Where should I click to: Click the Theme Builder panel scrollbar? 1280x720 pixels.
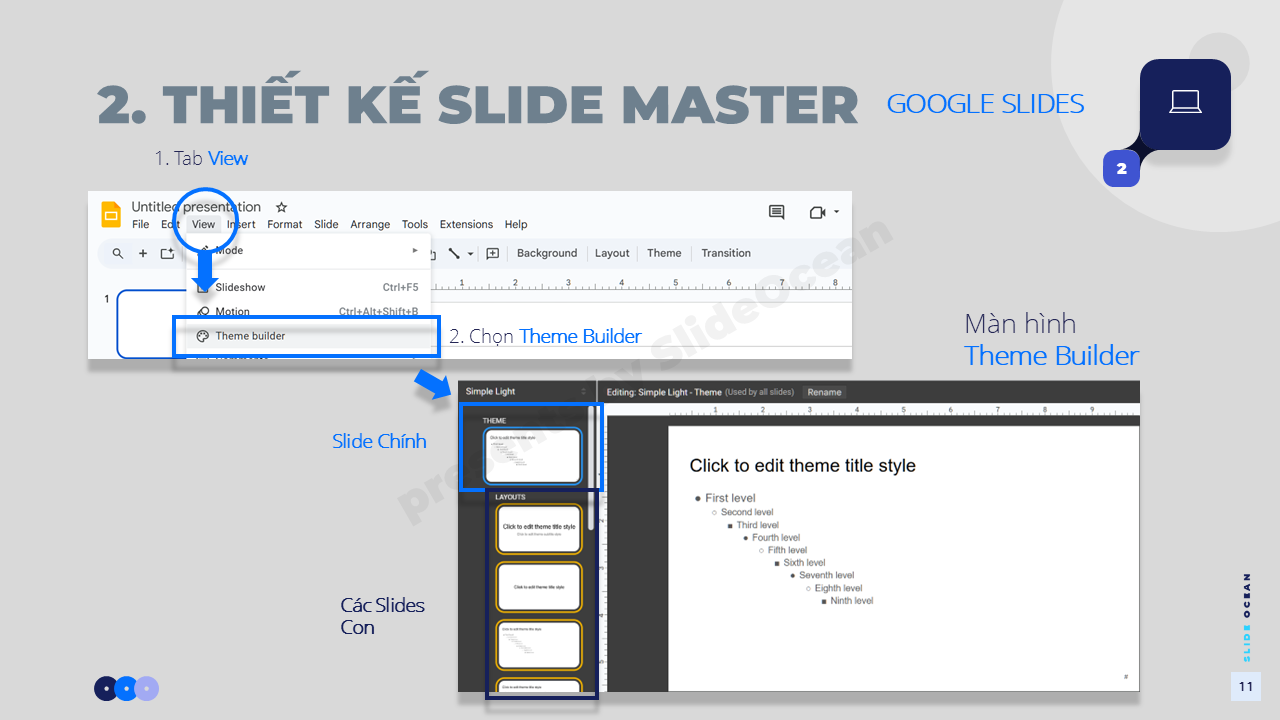click(591, 467)
